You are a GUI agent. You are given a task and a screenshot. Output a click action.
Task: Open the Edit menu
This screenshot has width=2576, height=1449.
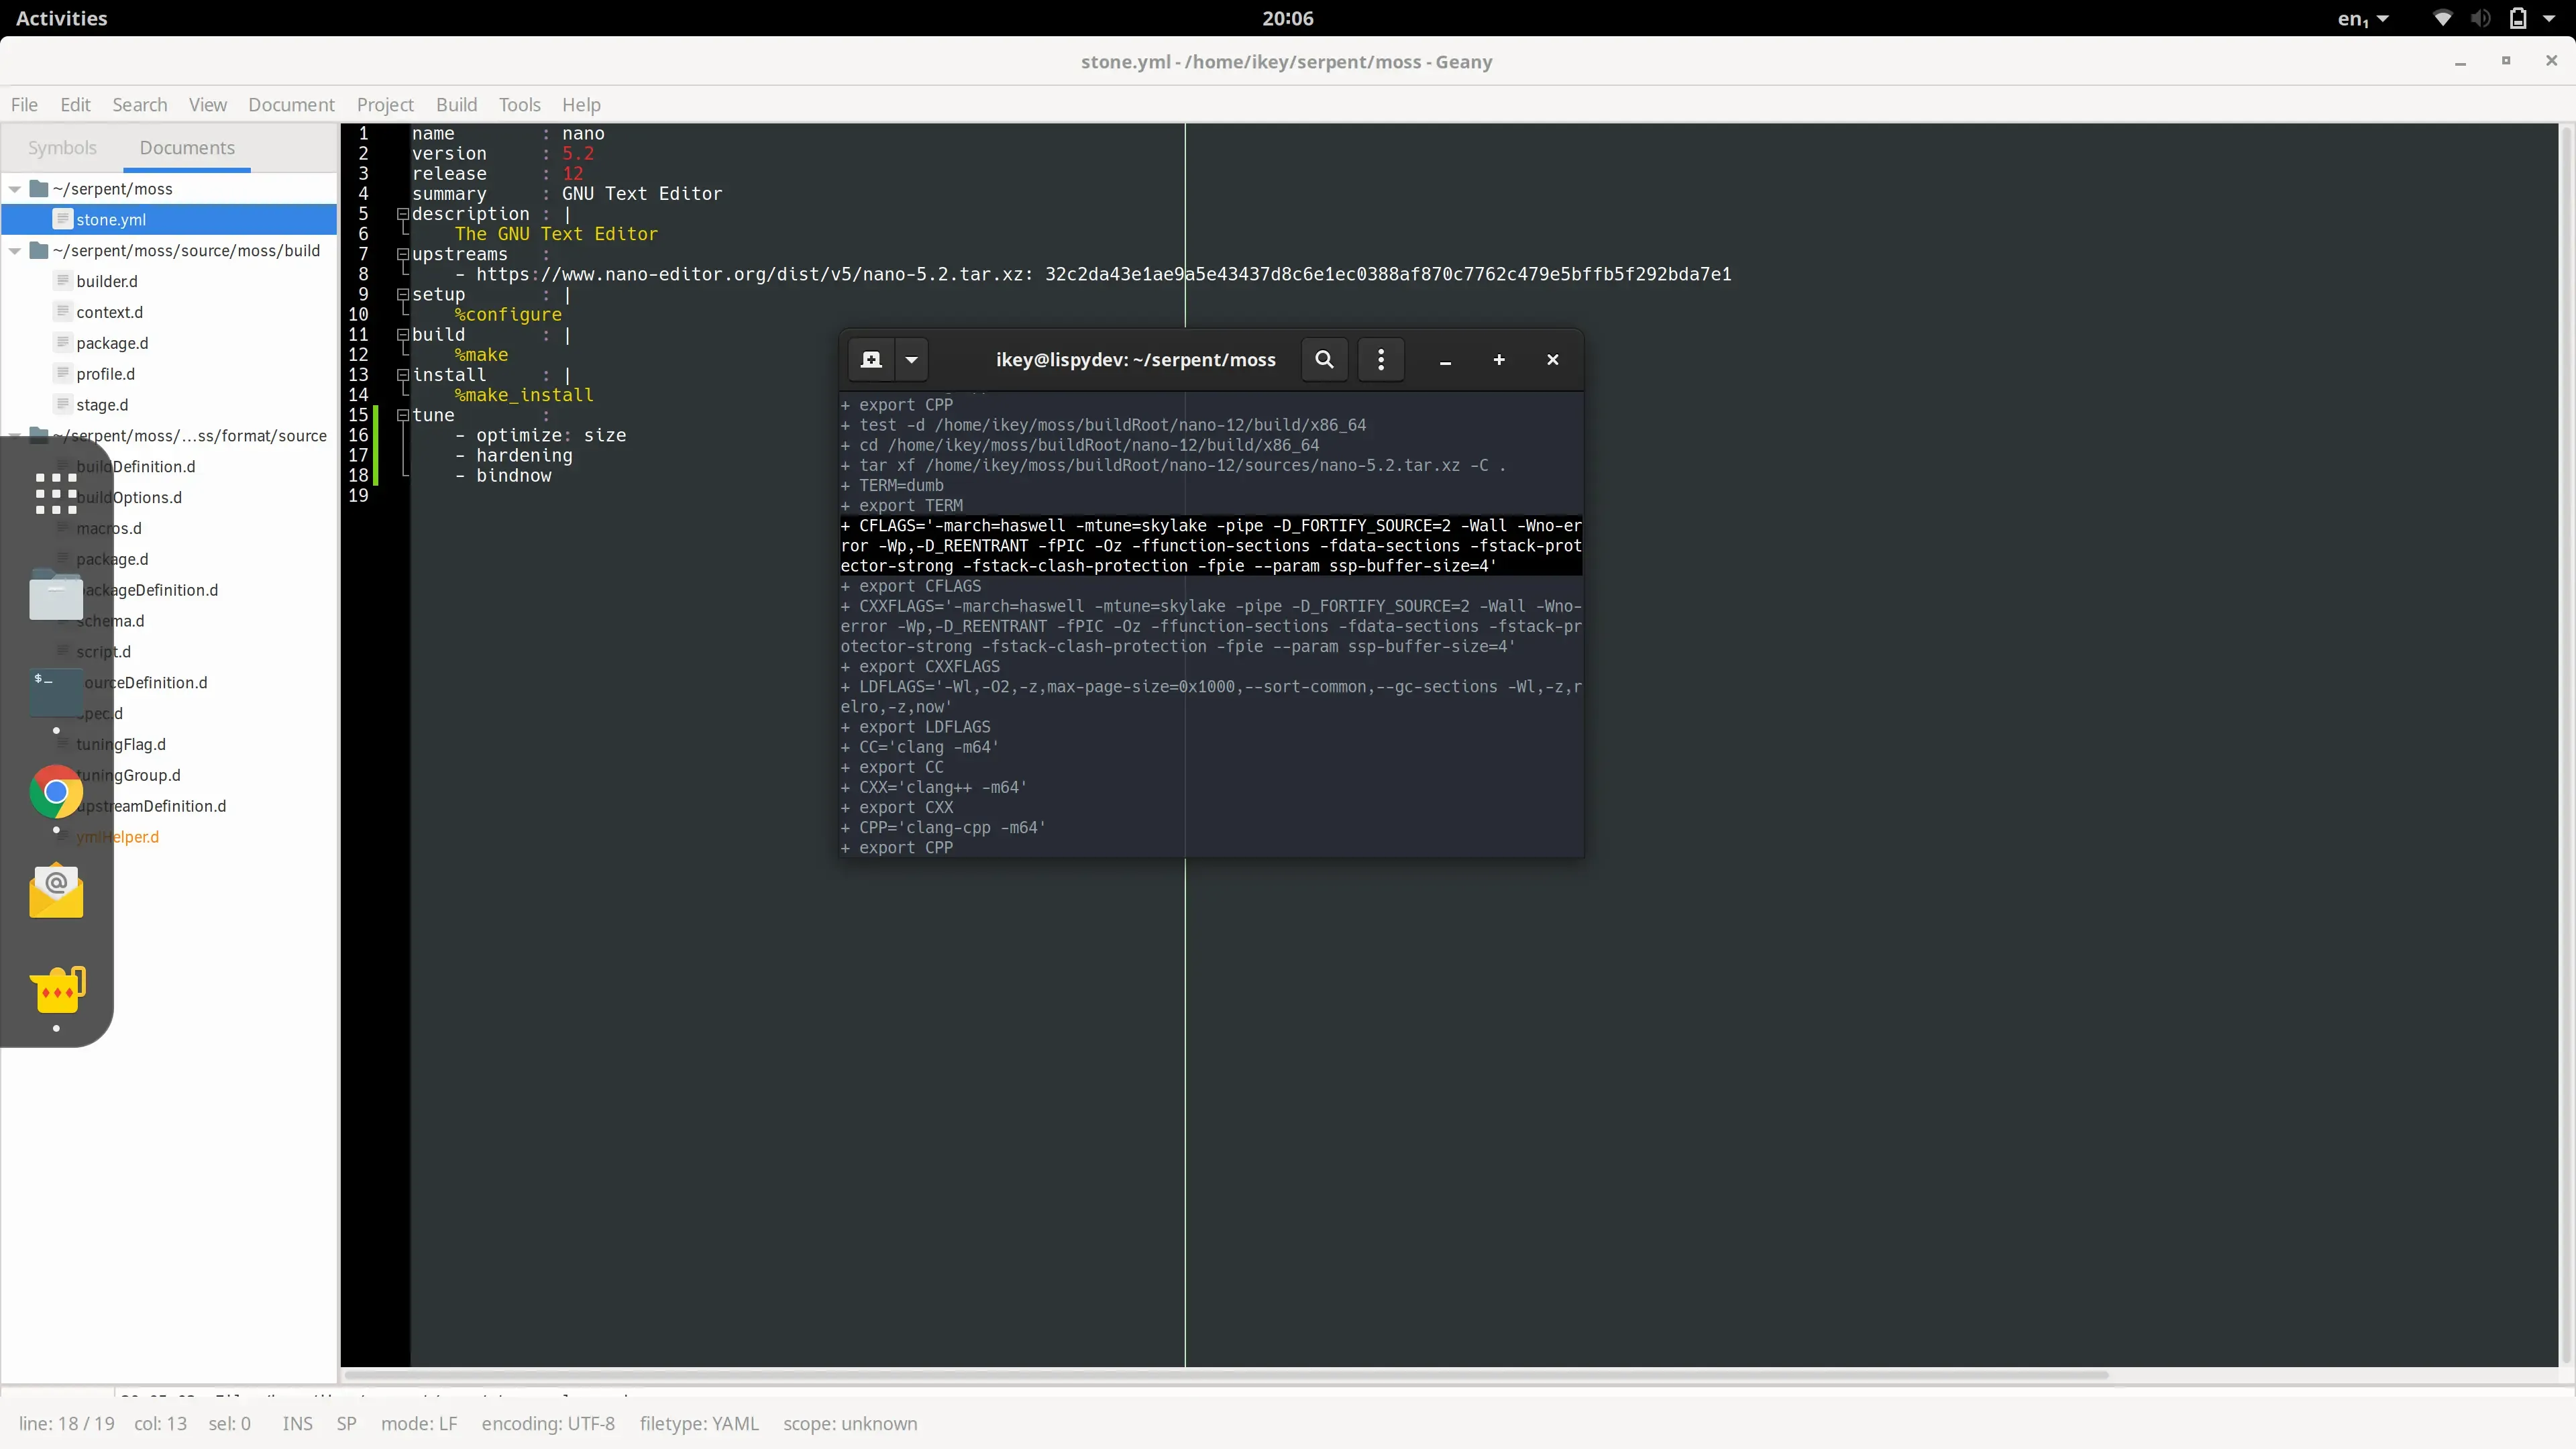75,105
